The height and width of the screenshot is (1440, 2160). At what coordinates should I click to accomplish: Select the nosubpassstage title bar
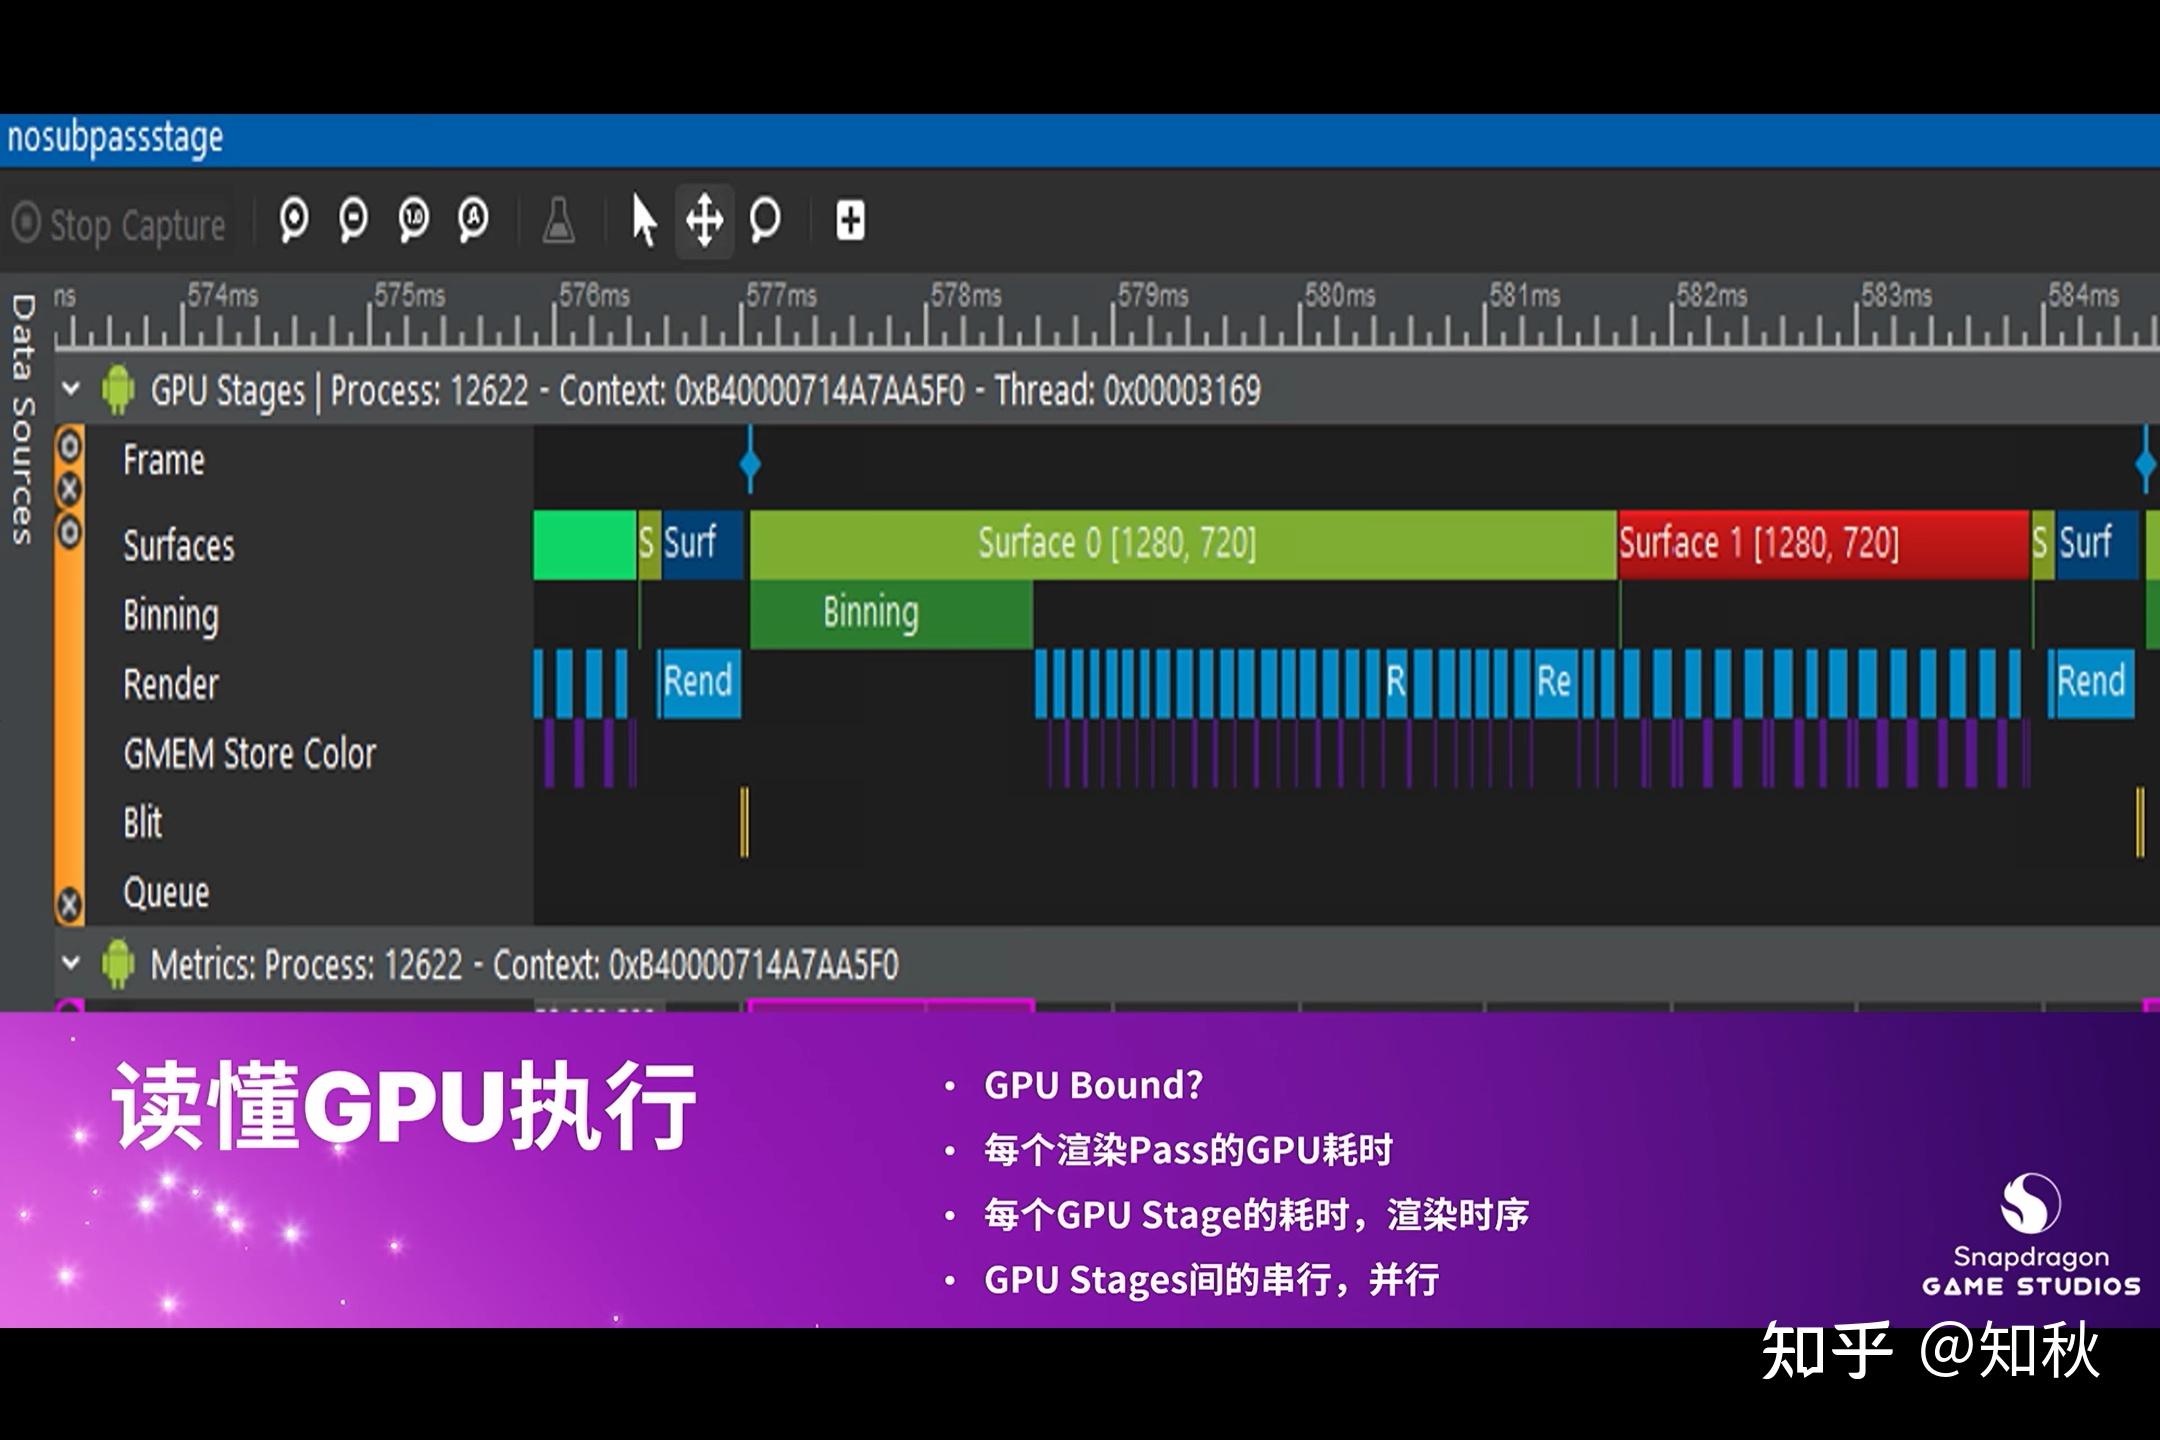(x=115, y=138)
